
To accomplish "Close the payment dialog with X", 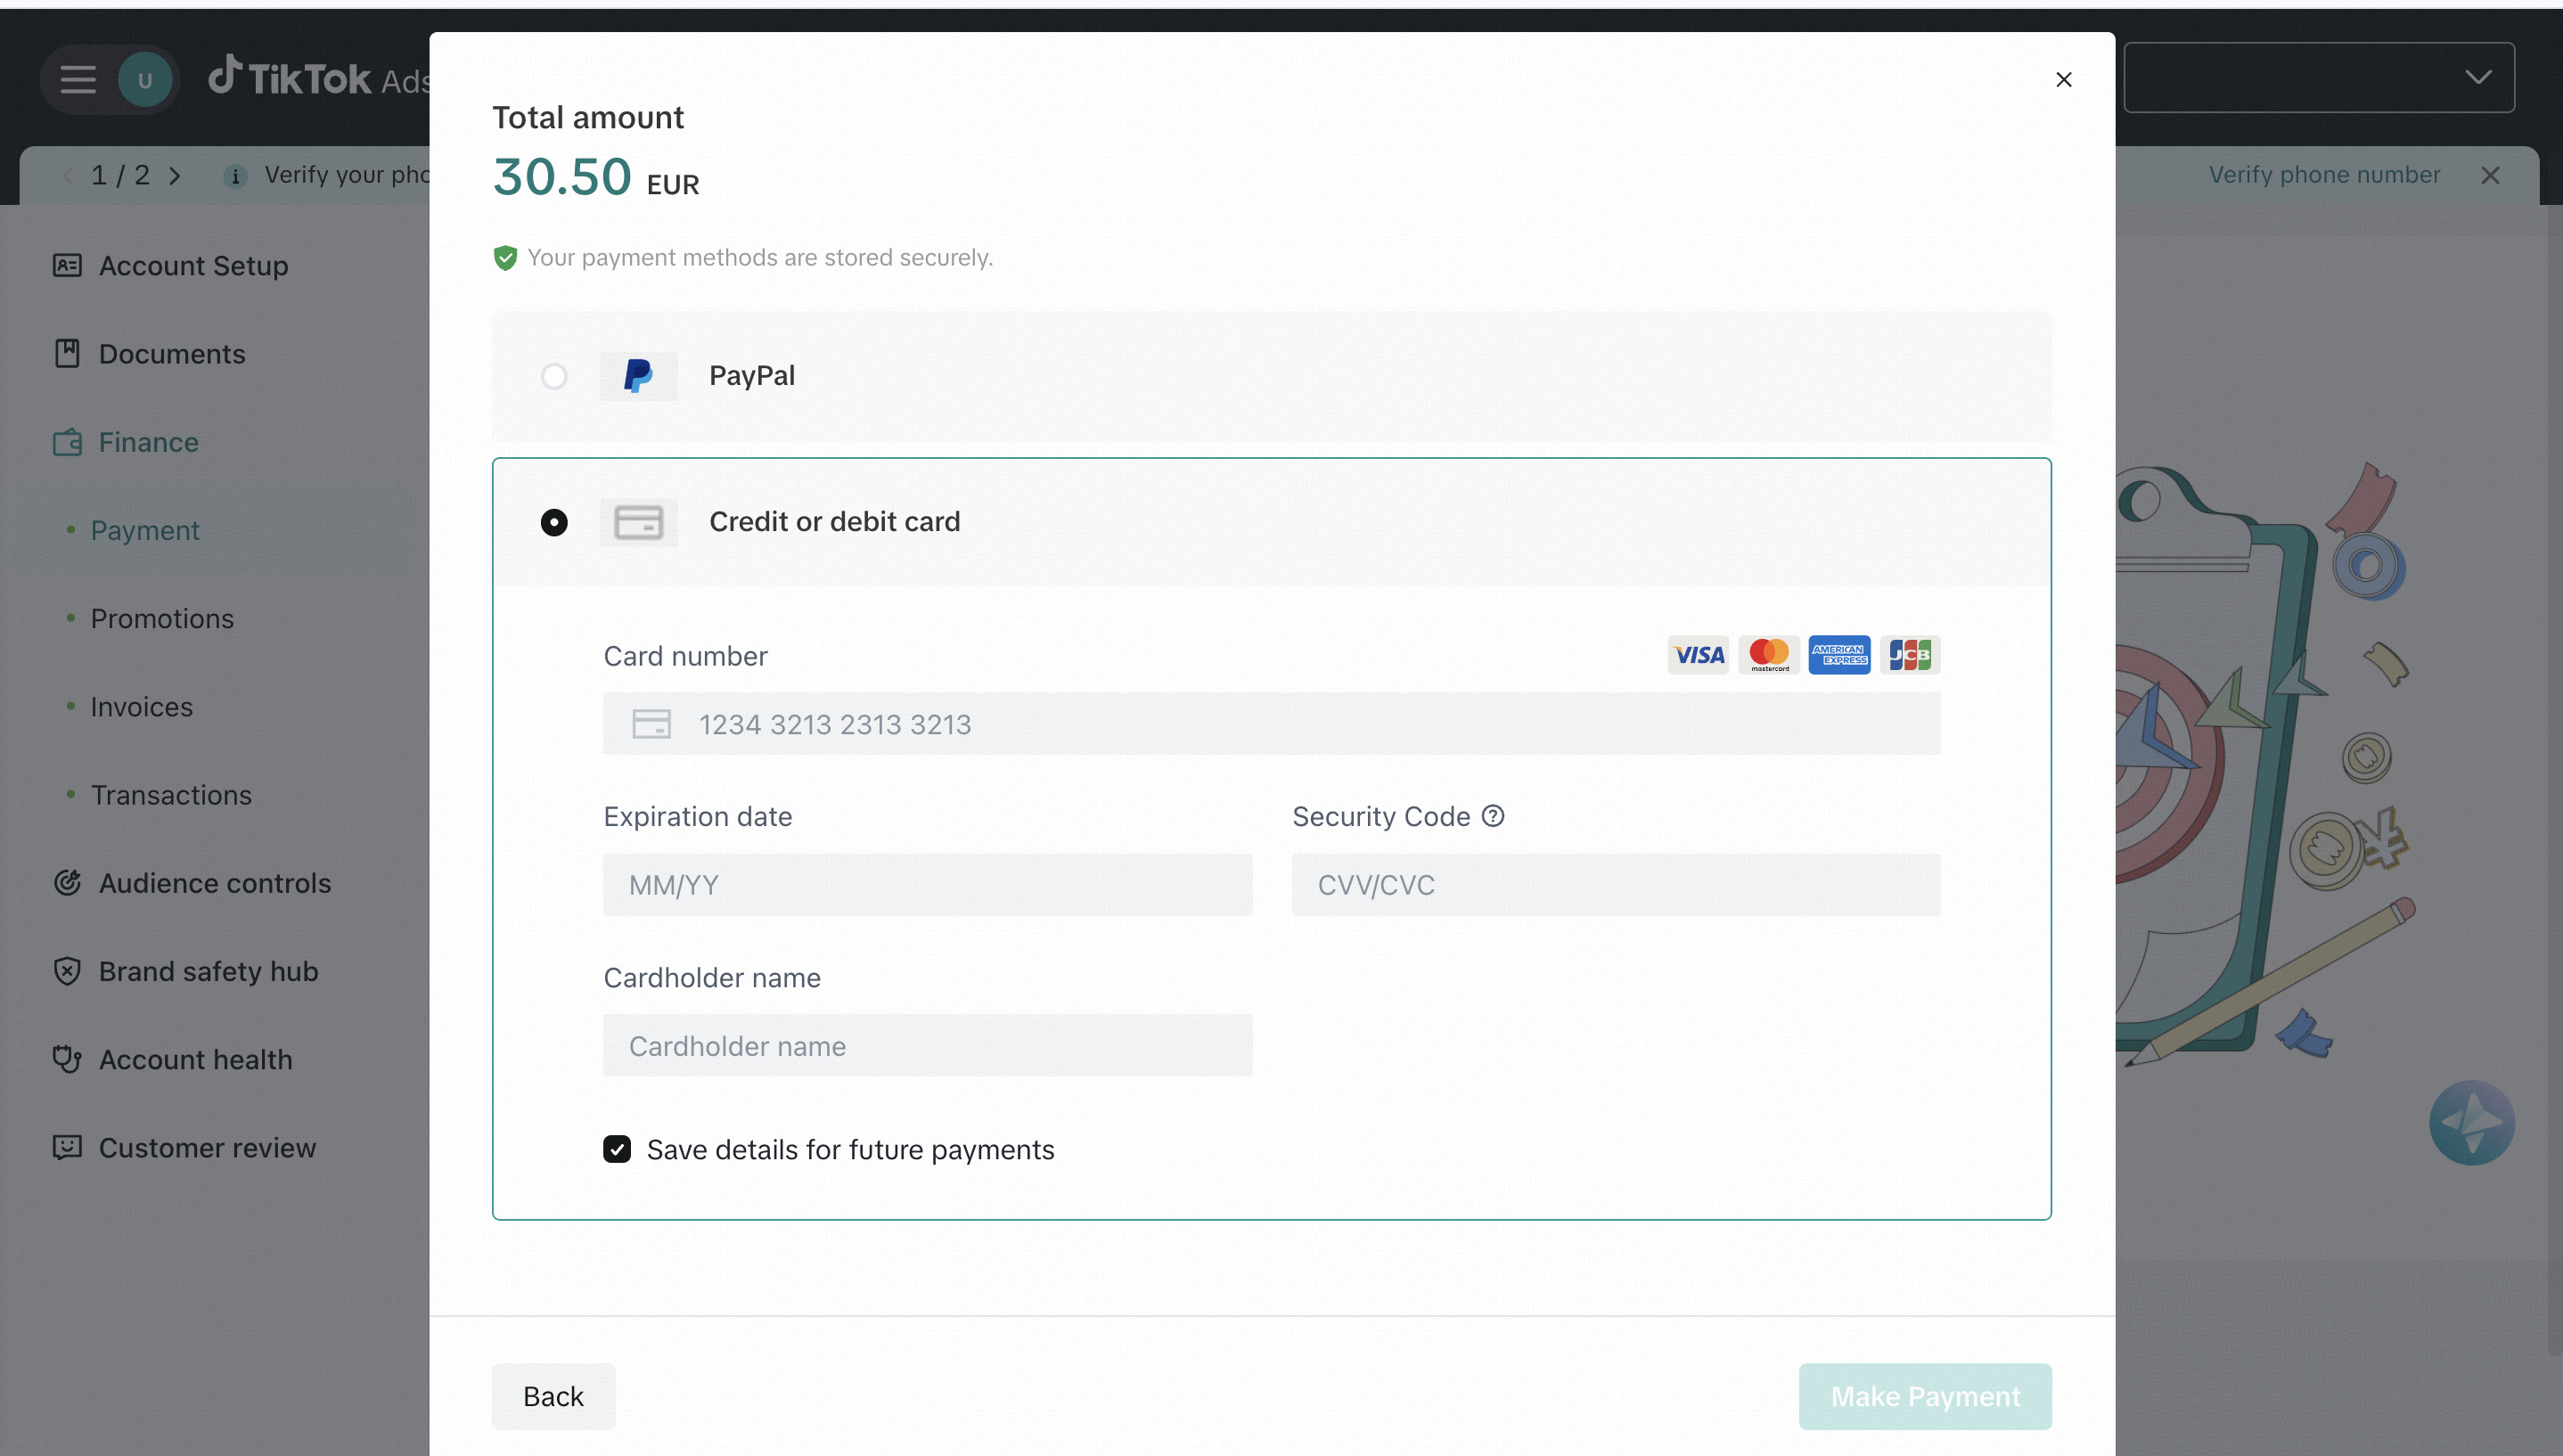I will point(2063,79).
